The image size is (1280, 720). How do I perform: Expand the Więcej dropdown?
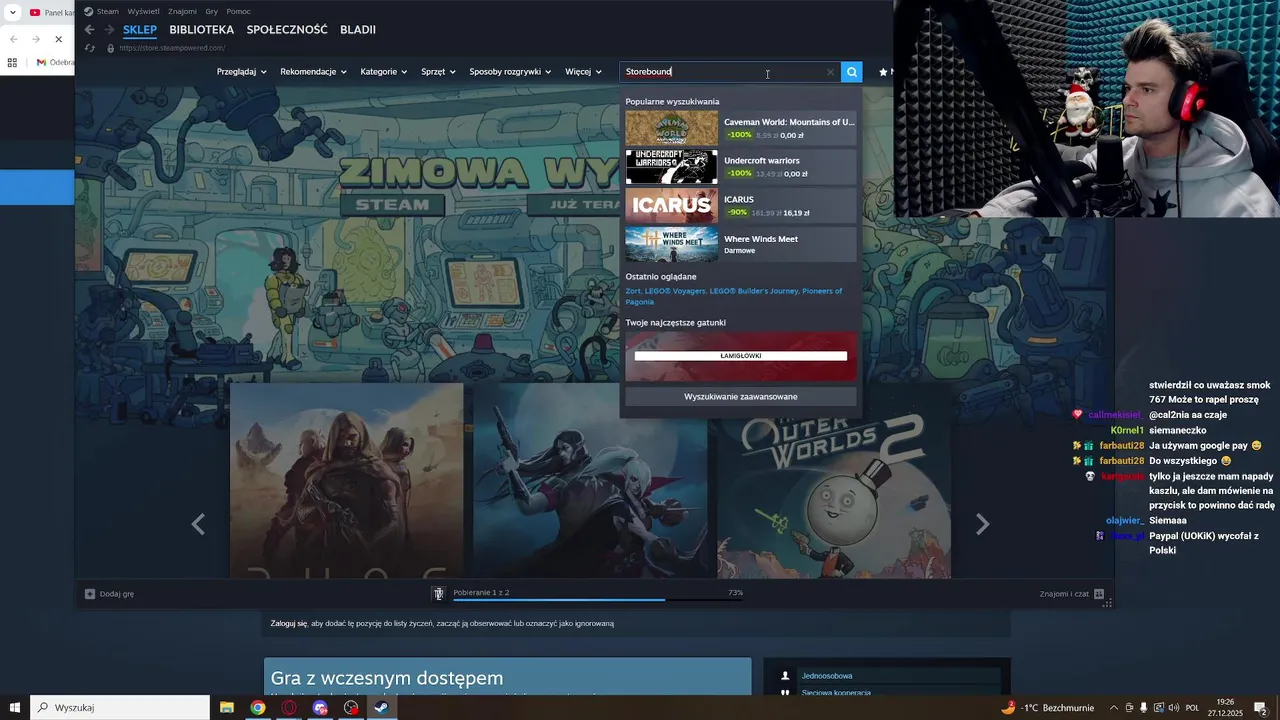[584, 72]
